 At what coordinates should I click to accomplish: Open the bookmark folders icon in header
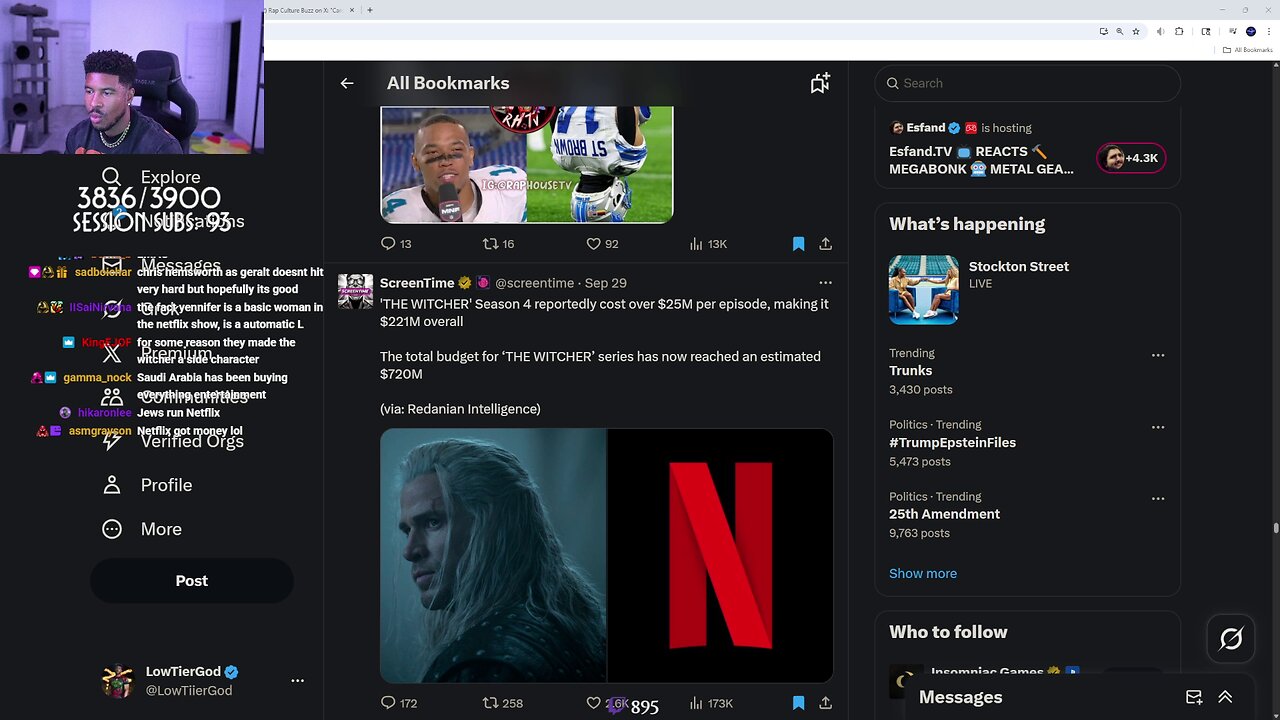[x=820, y=83]
